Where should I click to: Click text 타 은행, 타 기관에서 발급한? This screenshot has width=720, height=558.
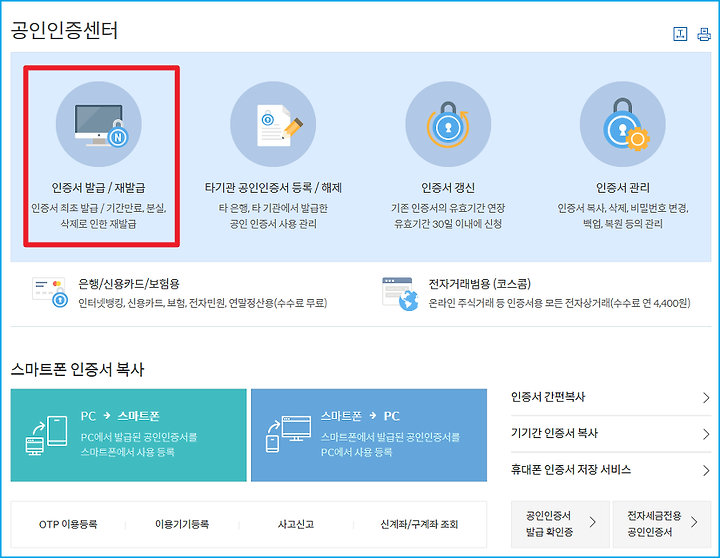click(273, 209)
